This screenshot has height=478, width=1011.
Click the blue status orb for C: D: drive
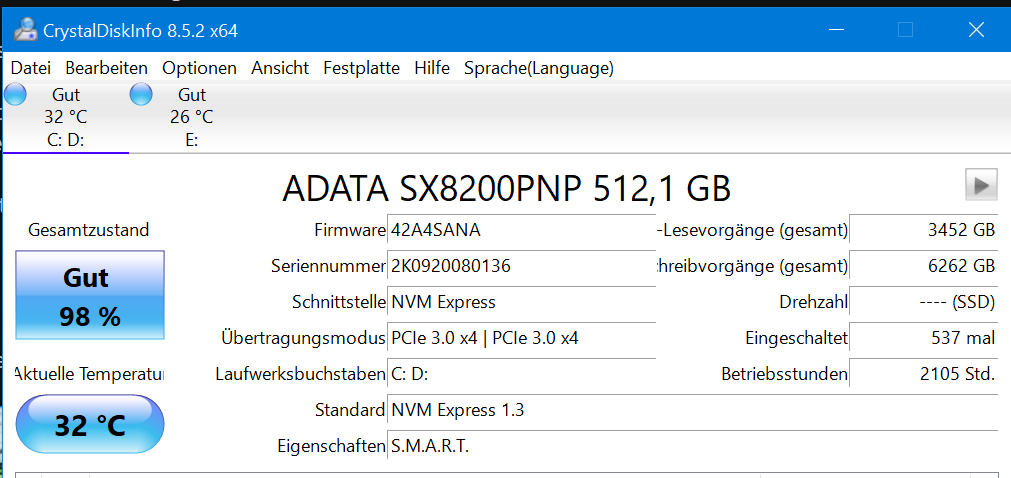(16, 95)
